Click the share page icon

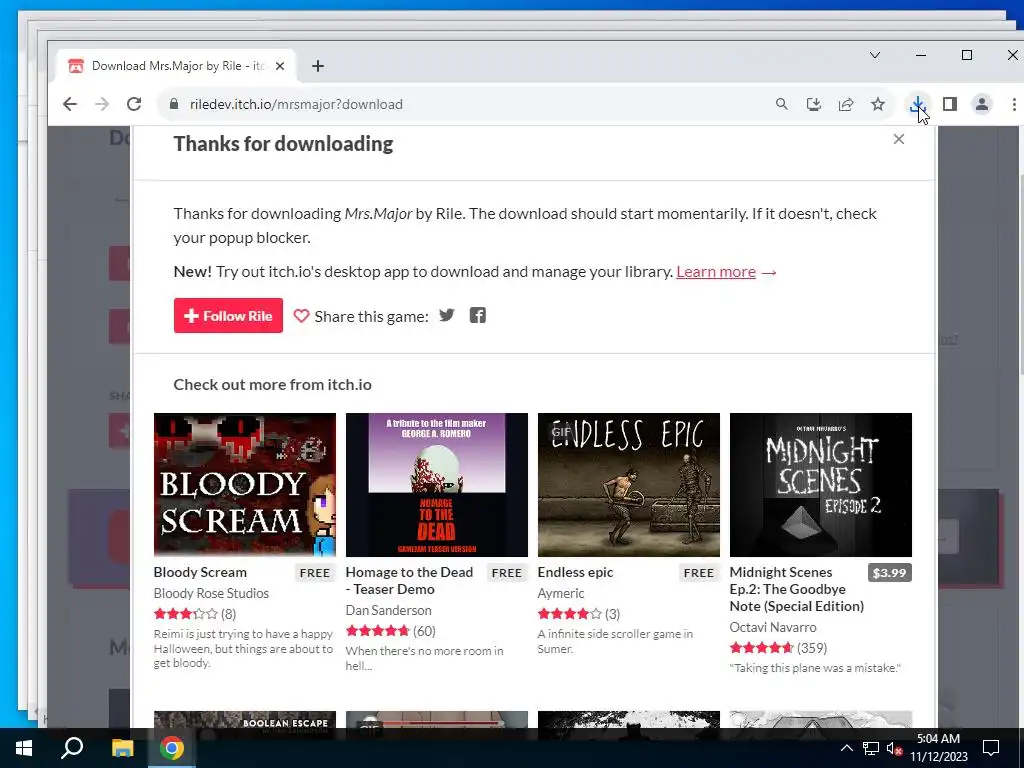point(846,104)
